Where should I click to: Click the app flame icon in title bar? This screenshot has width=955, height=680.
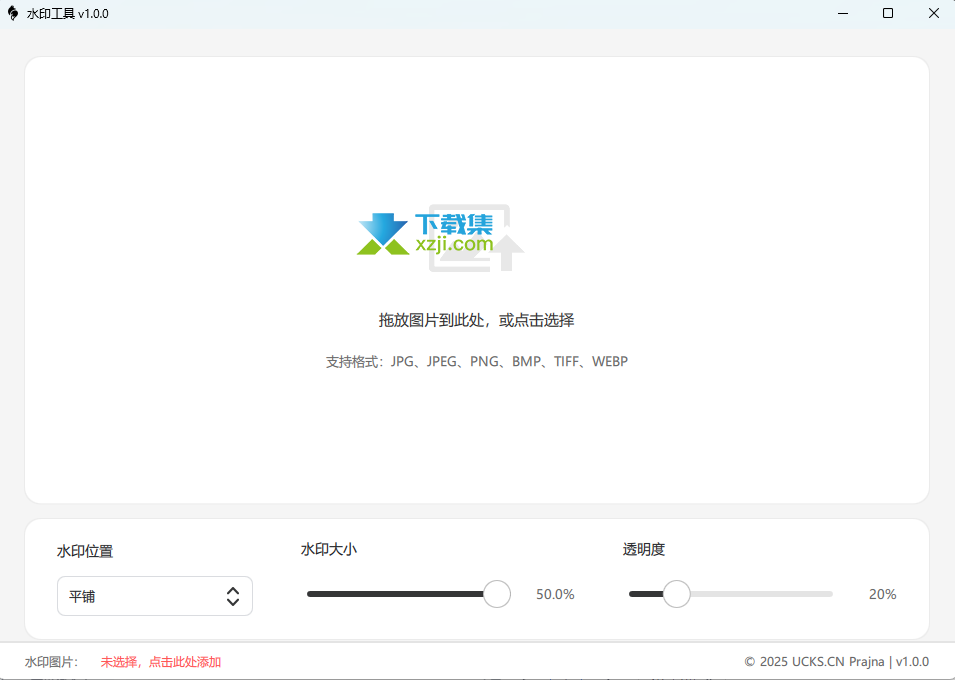(13, 13)
